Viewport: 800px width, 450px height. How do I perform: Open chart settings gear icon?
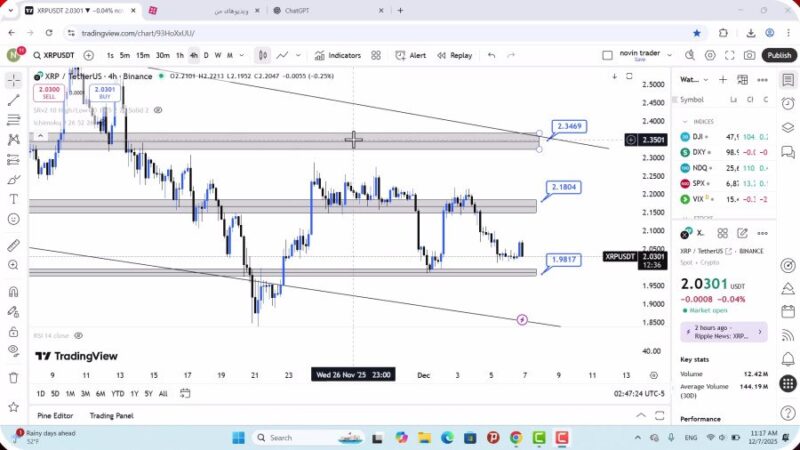pos(710,56)
